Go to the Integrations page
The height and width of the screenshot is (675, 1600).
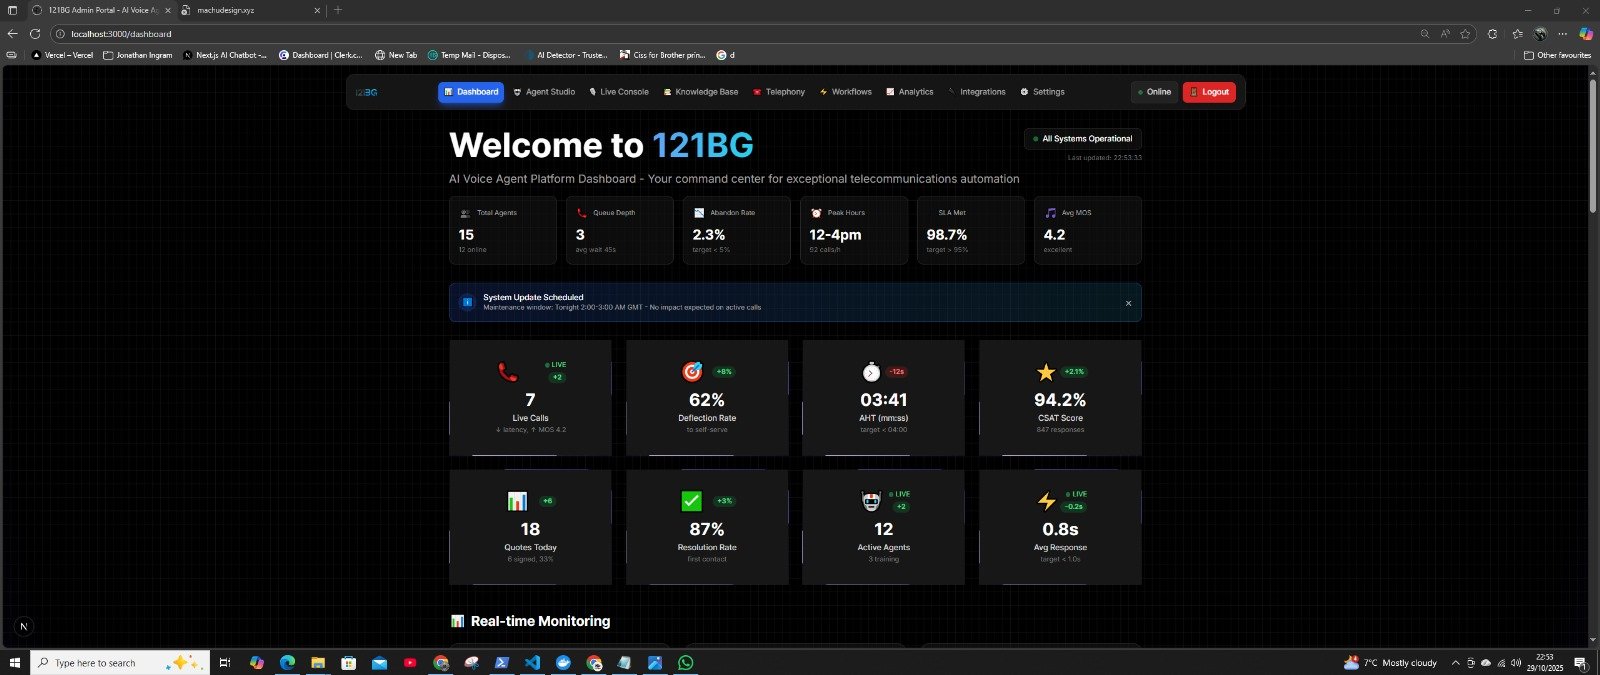click(x=977, y=92)
